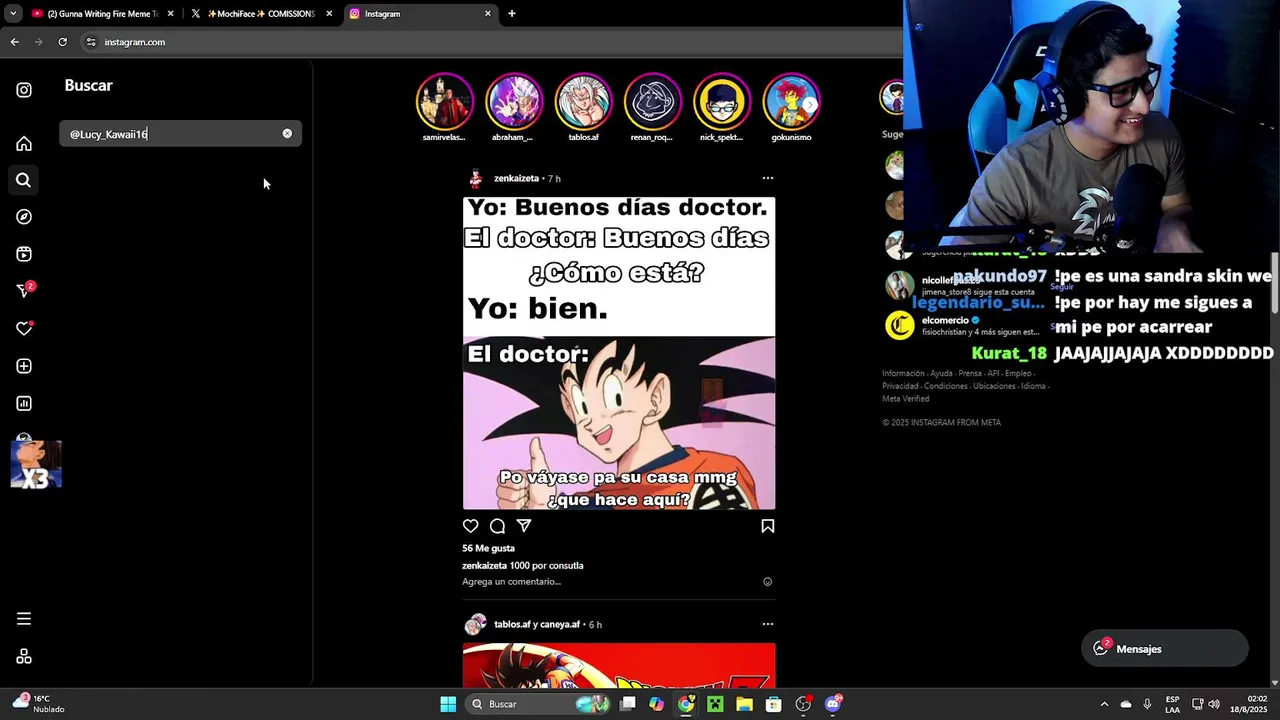Screen dimensions: 1280x720
Task: Open the More hamburger menu
Action: tap(24, 619)
